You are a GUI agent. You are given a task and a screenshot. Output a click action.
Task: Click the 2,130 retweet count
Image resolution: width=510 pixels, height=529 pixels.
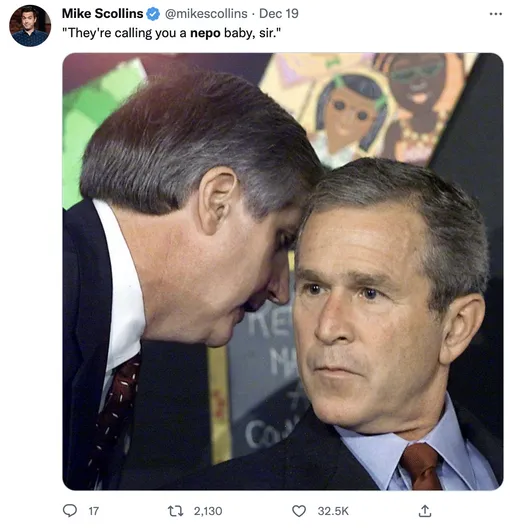tap(208, 511)
